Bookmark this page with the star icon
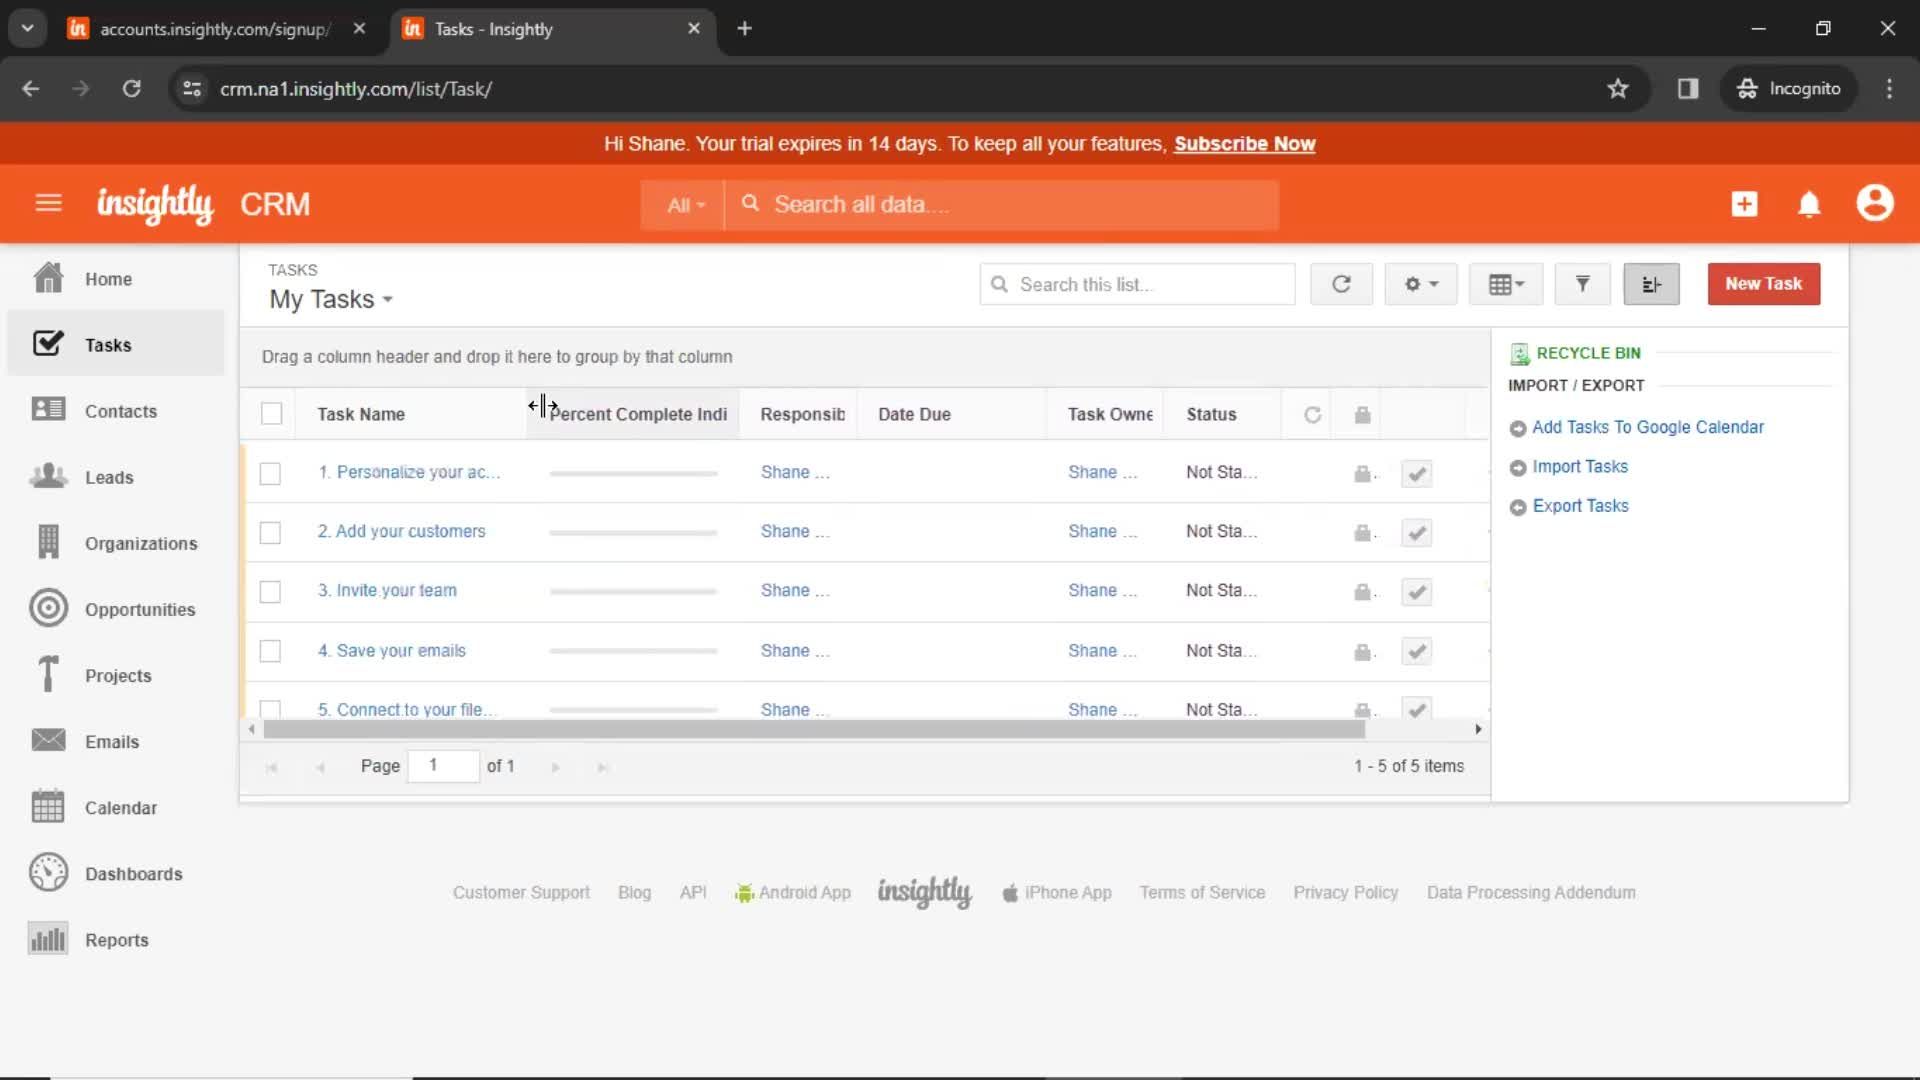Viewport: 1920px width, 1080px height. 1617,89
